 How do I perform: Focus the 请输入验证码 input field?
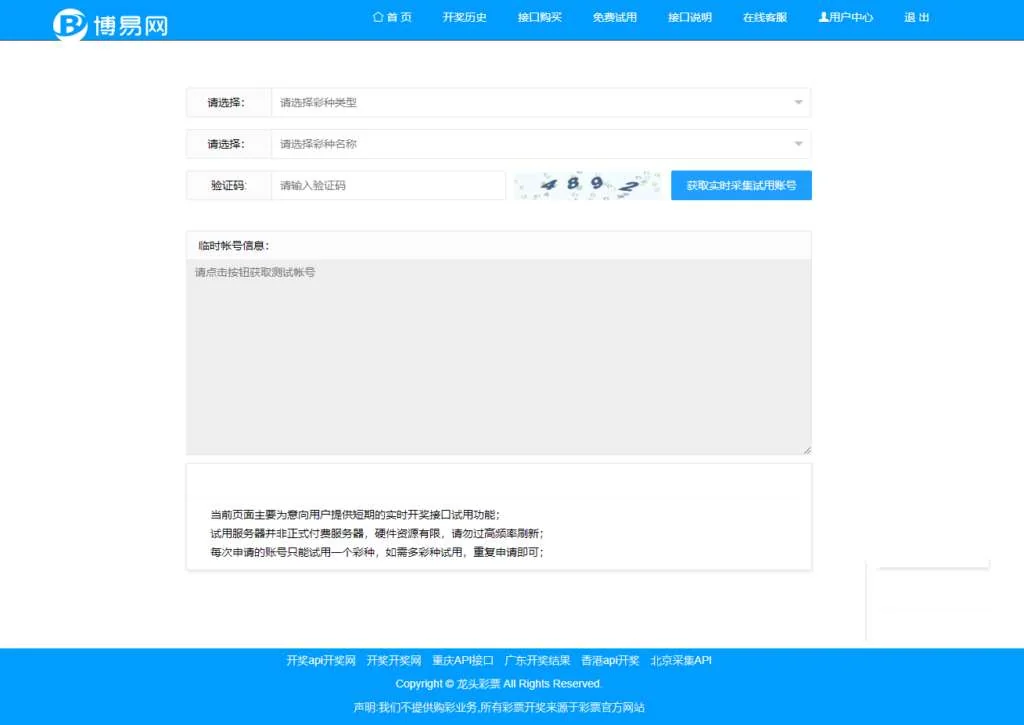(388, 185)
